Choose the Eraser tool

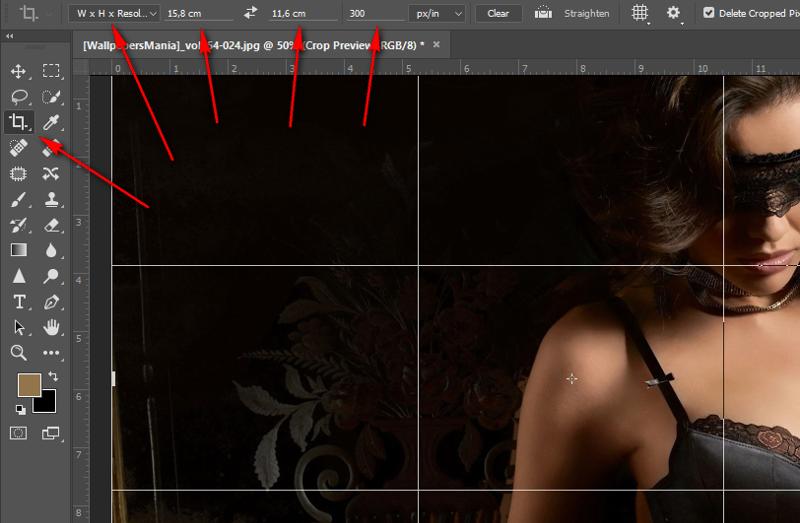coord(51,225)
